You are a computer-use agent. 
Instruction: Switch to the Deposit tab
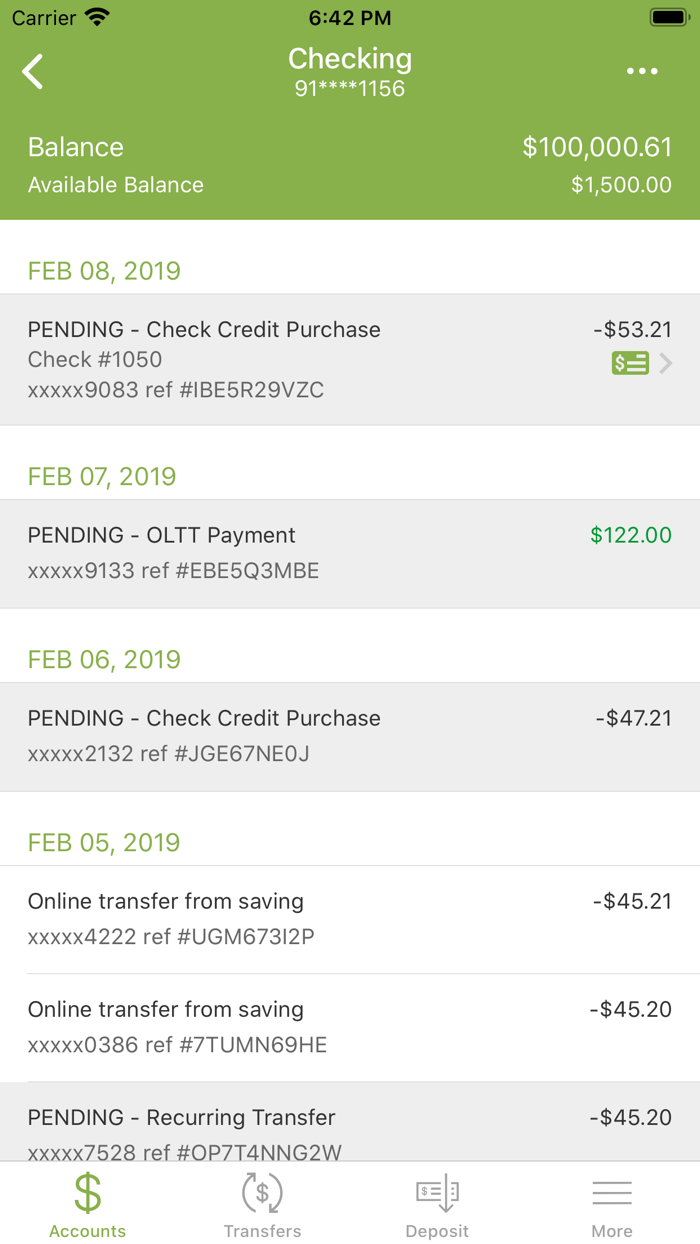[x=437, y=1204]
